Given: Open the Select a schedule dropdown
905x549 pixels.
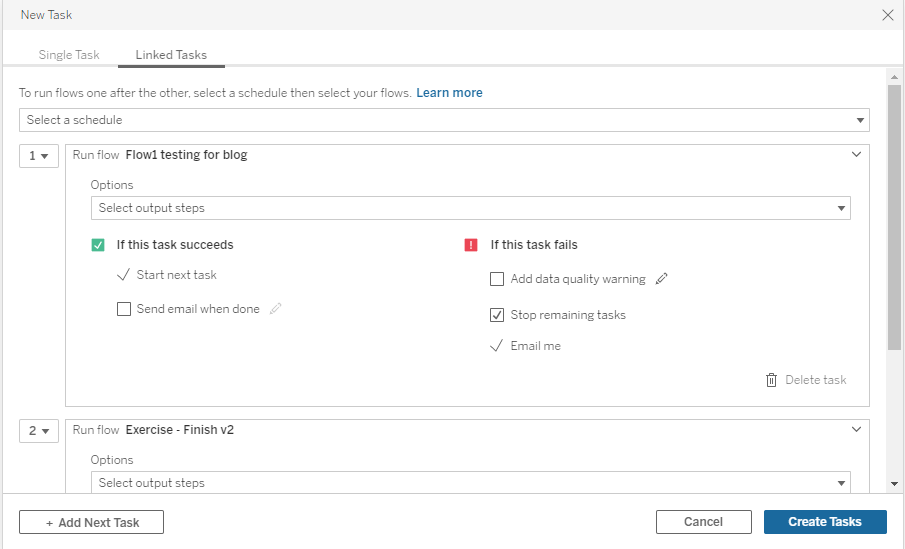Looking at the screenshot, I should click(x=444, y=120).
